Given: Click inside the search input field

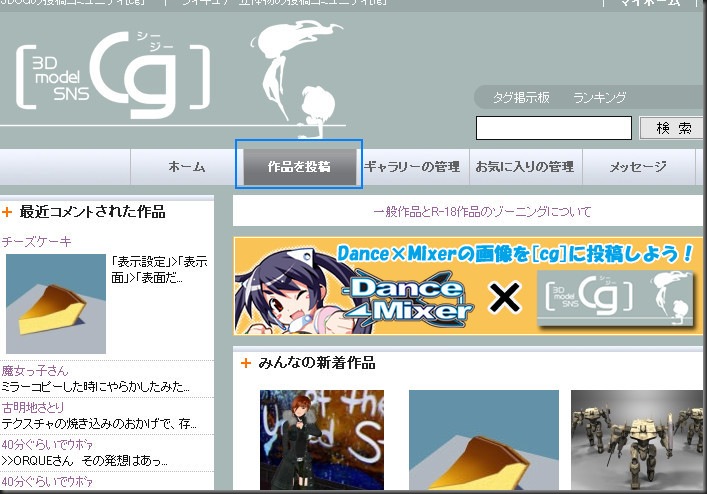Looking at the screenshot, I should click(x=554, y=128).
